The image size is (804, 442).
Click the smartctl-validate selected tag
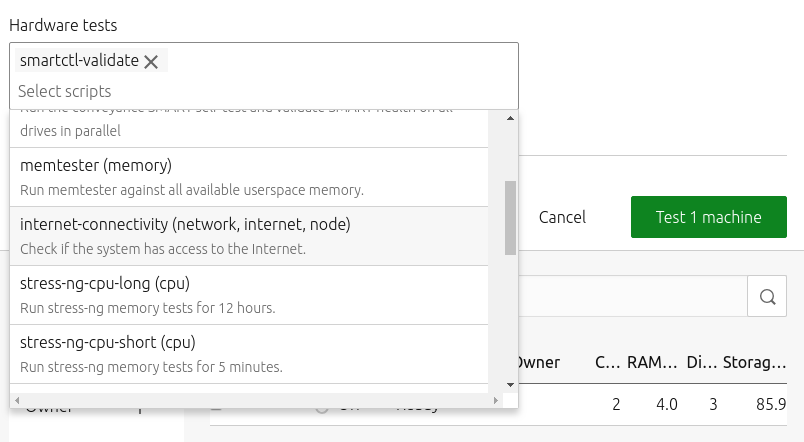(80, 61)
